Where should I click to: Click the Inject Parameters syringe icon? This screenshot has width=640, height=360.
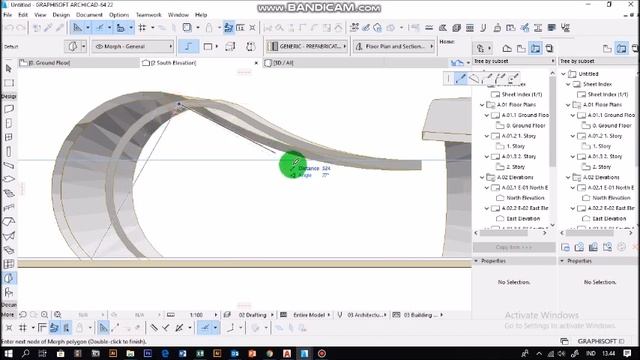[60, 28]
